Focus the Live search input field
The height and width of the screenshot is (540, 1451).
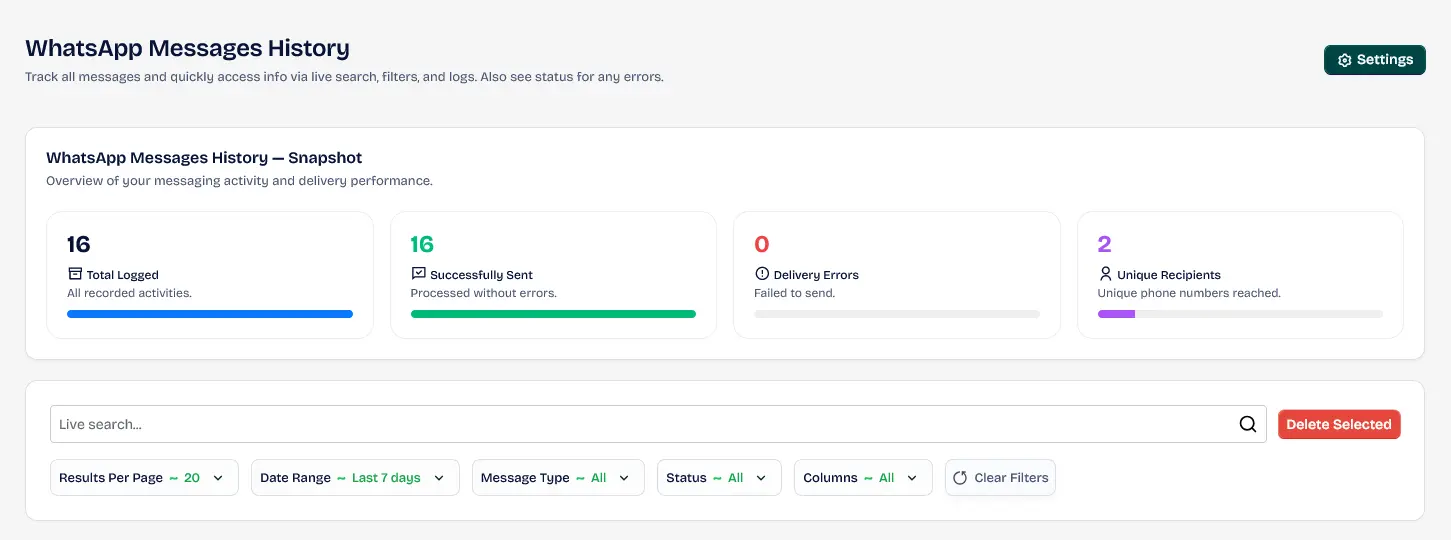point(658,424)
